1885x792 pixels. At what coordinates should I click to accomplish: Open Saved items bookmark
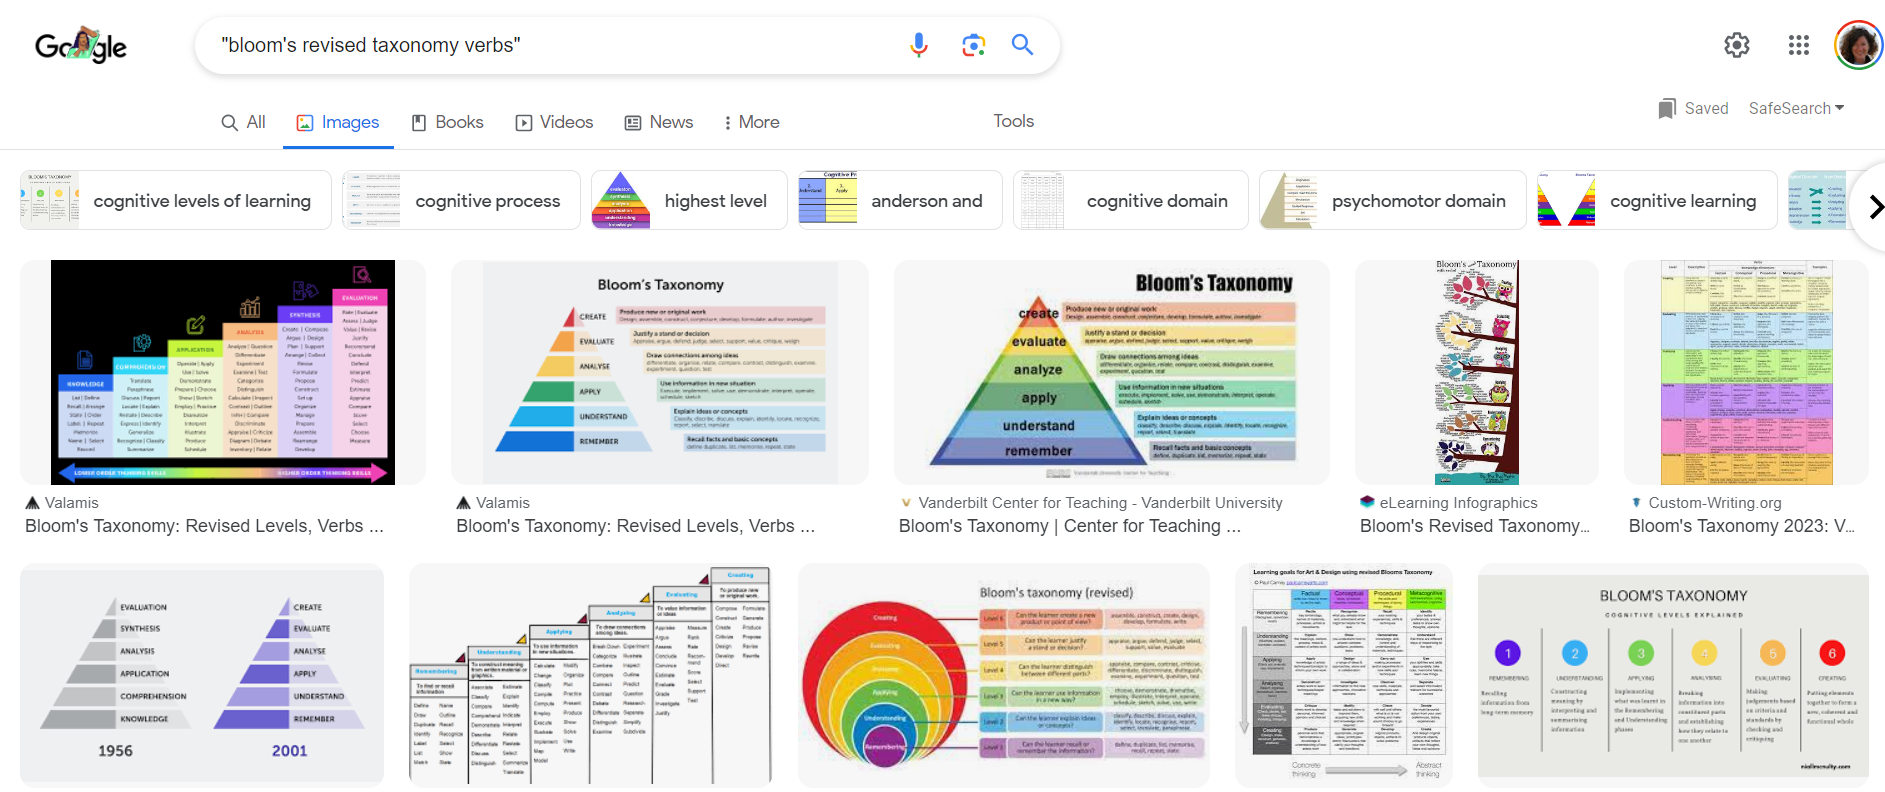[1693, 108]
